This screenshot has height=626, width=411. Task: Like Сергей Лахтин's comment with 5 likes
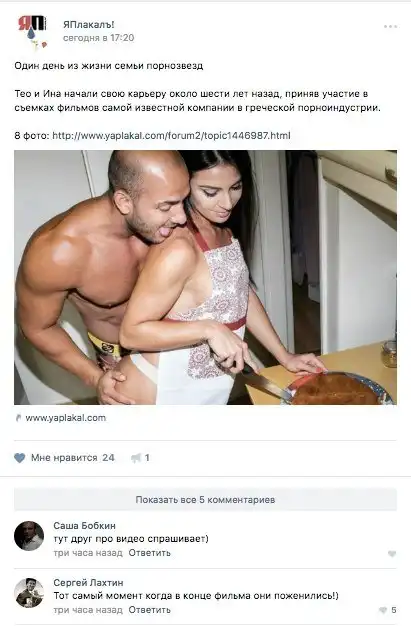pos(387,610)
